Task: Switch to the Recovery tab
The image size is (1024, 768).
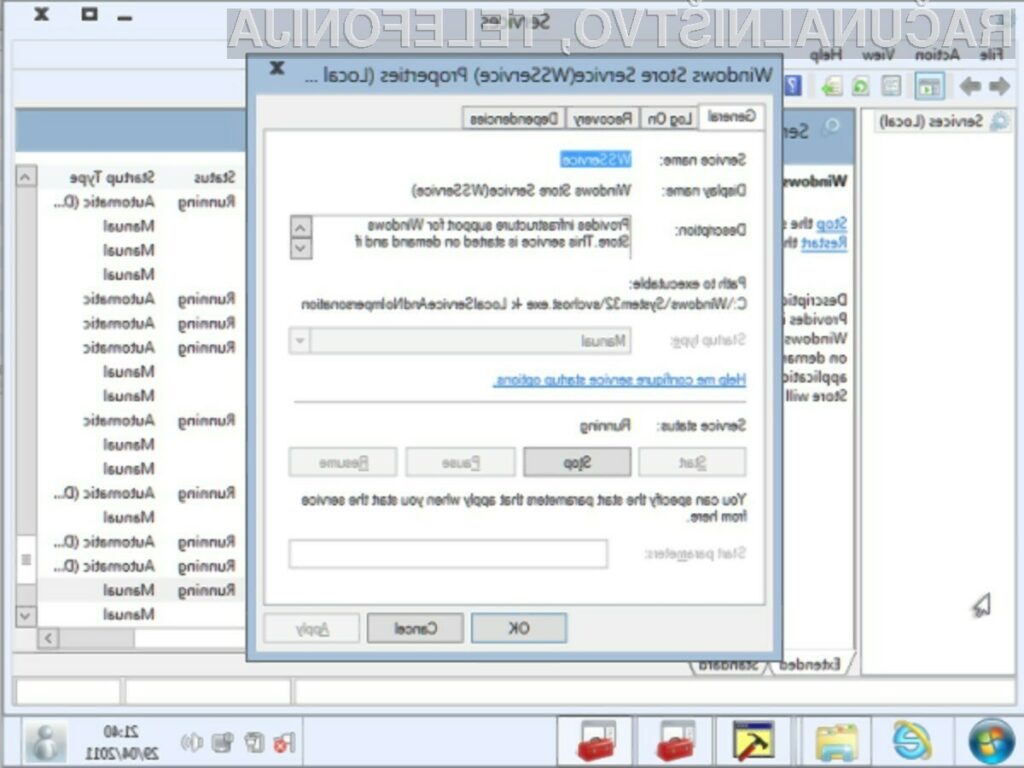Action: [603, 118]
